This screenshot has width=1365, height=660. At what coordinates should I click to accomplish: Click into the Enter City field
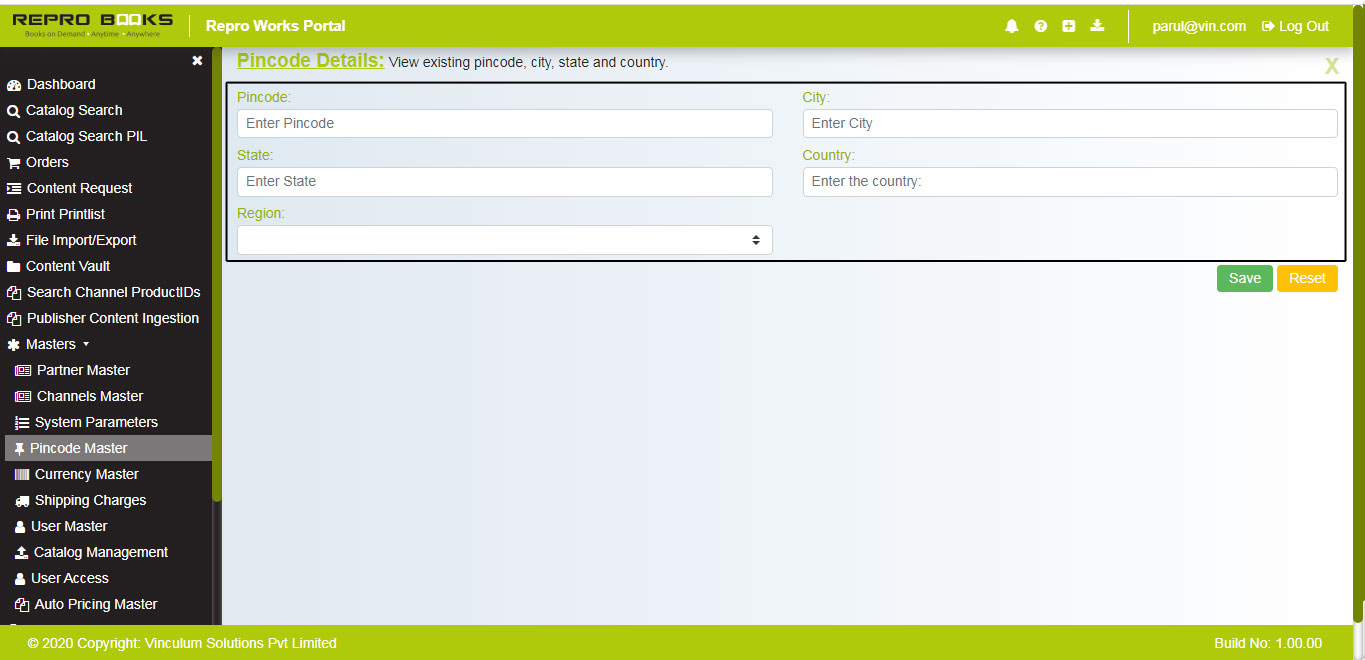(1069, 123)
